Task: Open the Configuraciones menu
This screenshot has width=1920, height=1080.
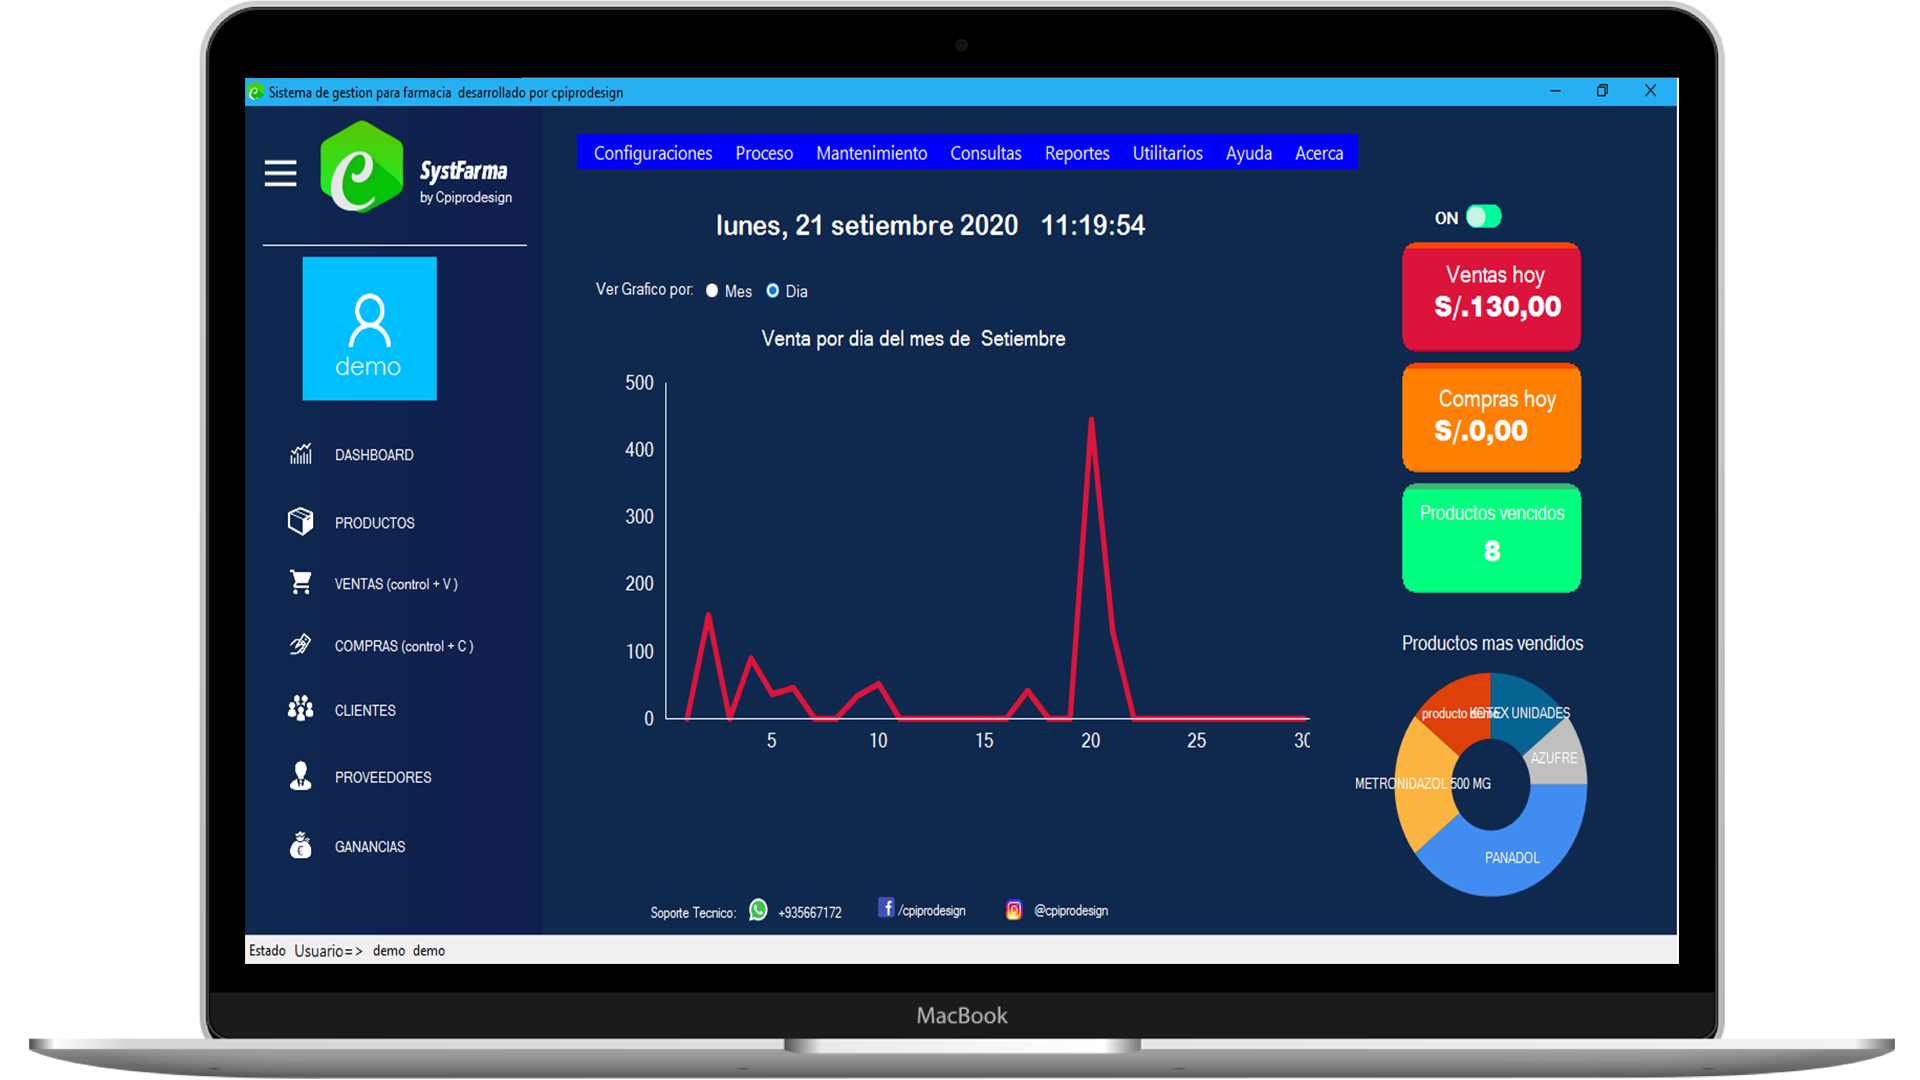Action: tap(653, 153)
